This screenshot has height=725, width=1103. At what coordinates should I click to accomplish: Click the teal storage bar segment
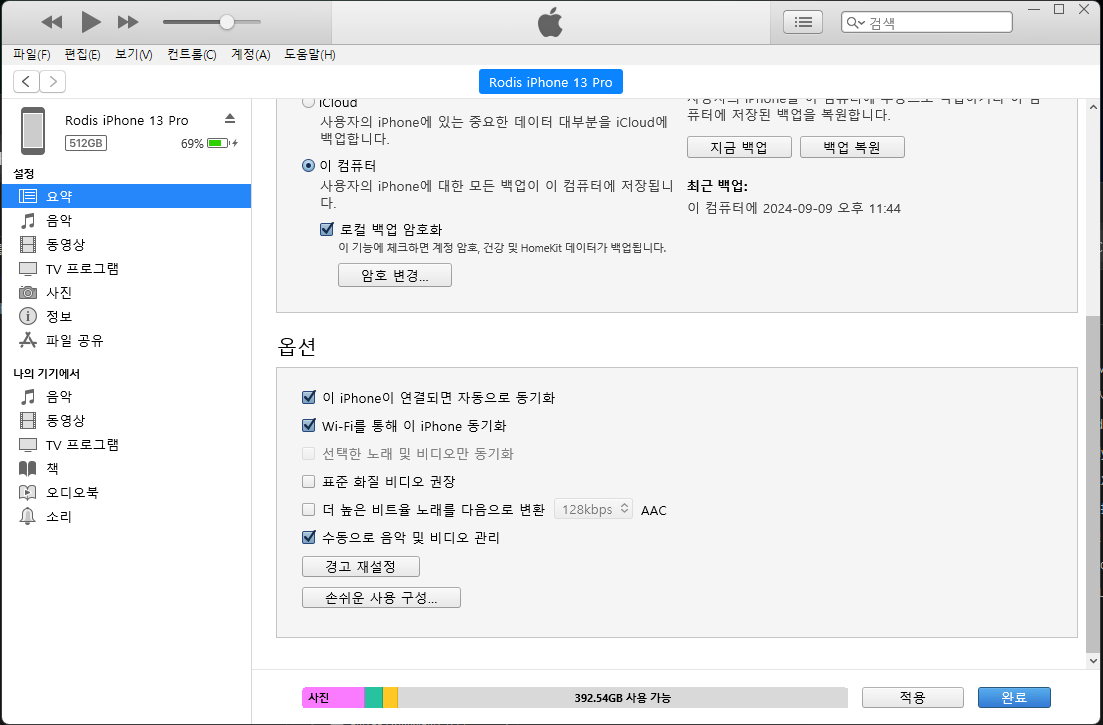pyautogui.click(x=374, y=698)
